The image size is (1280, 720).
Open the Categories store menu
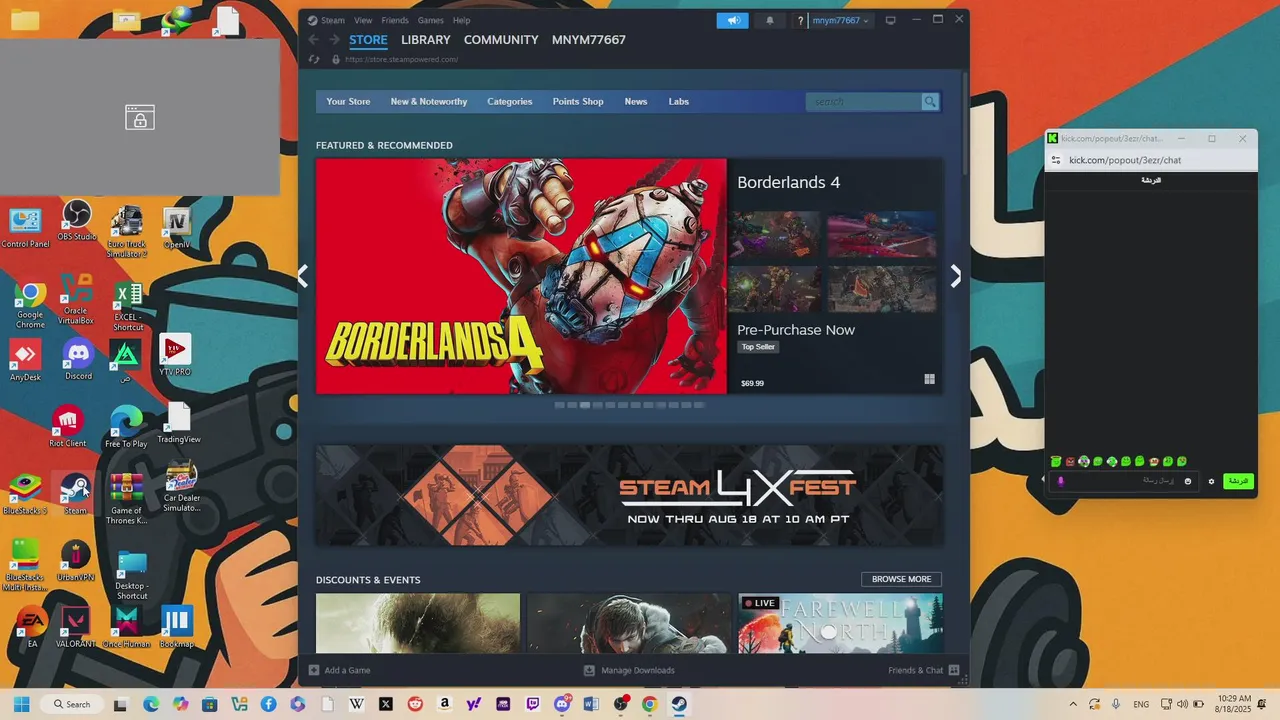click(510, 101)
